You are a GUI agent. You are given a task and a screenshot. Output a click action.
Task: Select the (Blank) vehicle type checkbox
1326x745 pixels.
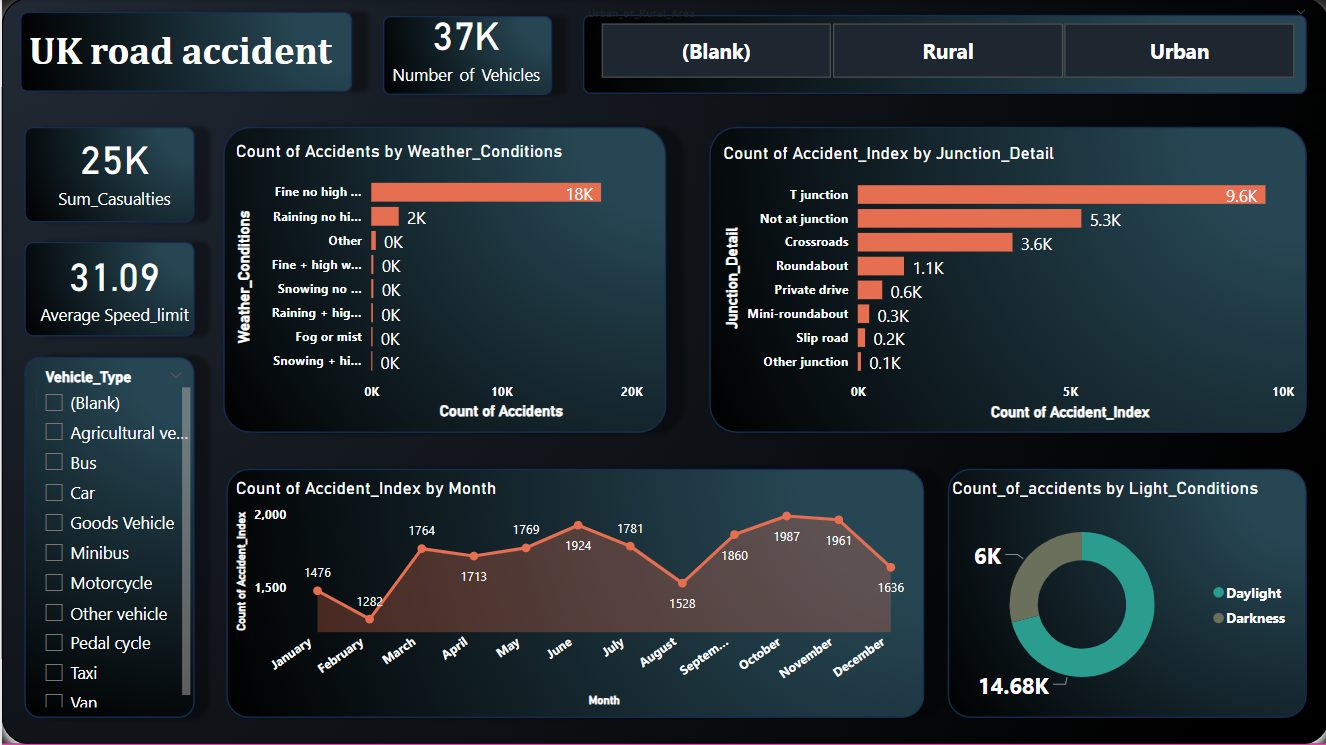pyautogui.click(x=53, y=402)
